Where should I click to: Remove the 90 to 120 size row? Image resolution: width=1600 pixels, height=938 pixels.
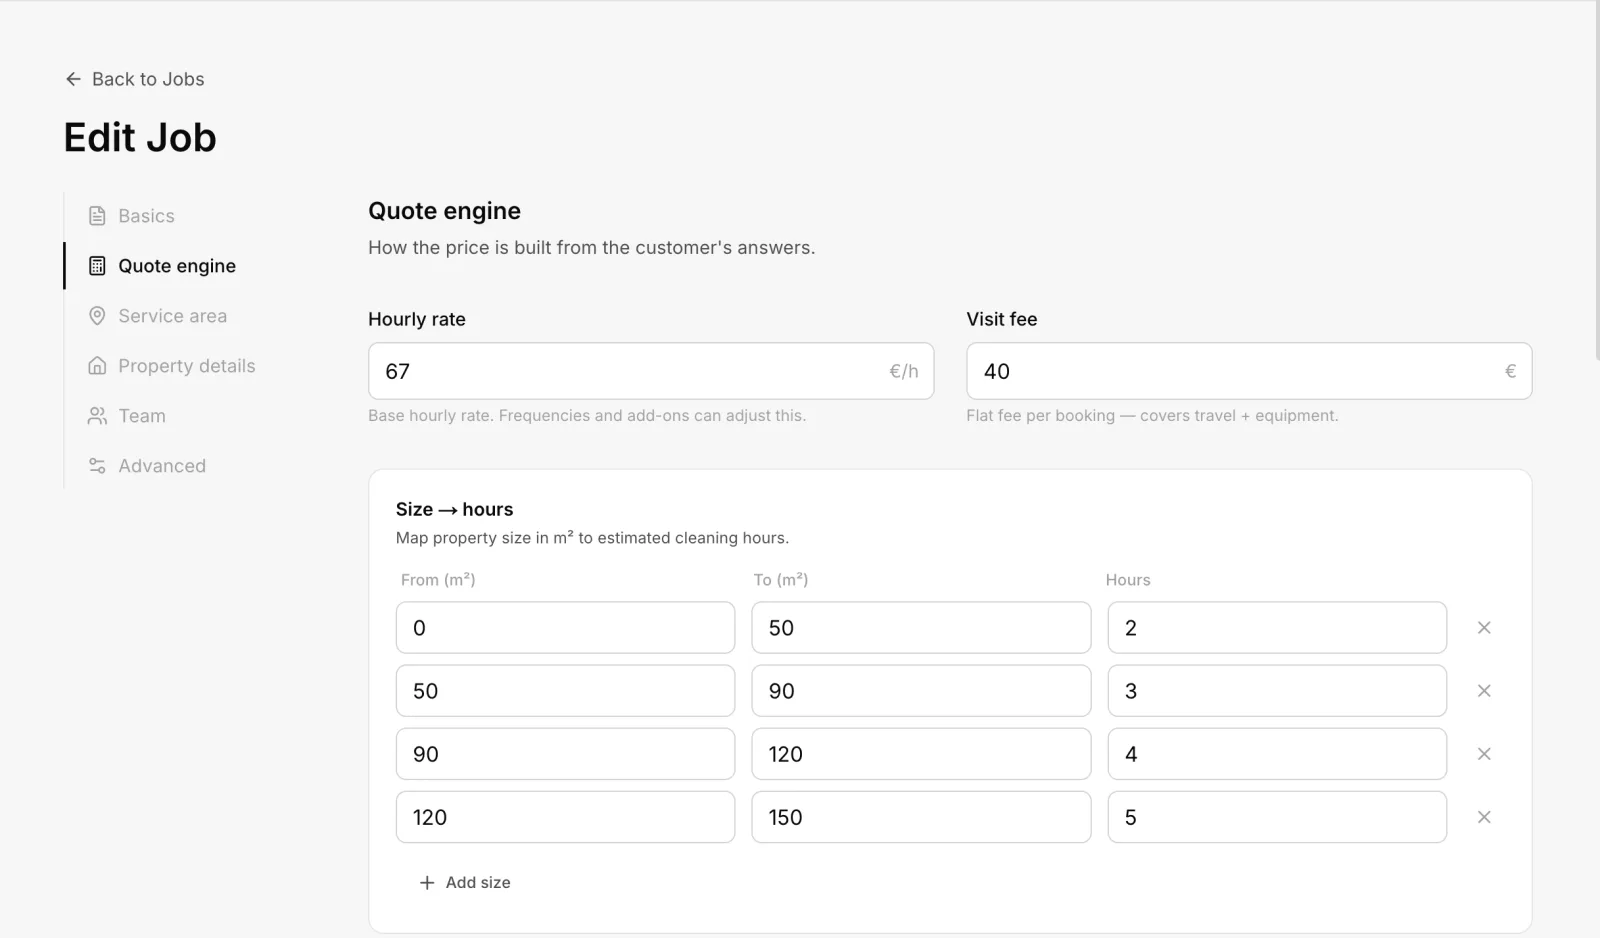(1484, 754)
